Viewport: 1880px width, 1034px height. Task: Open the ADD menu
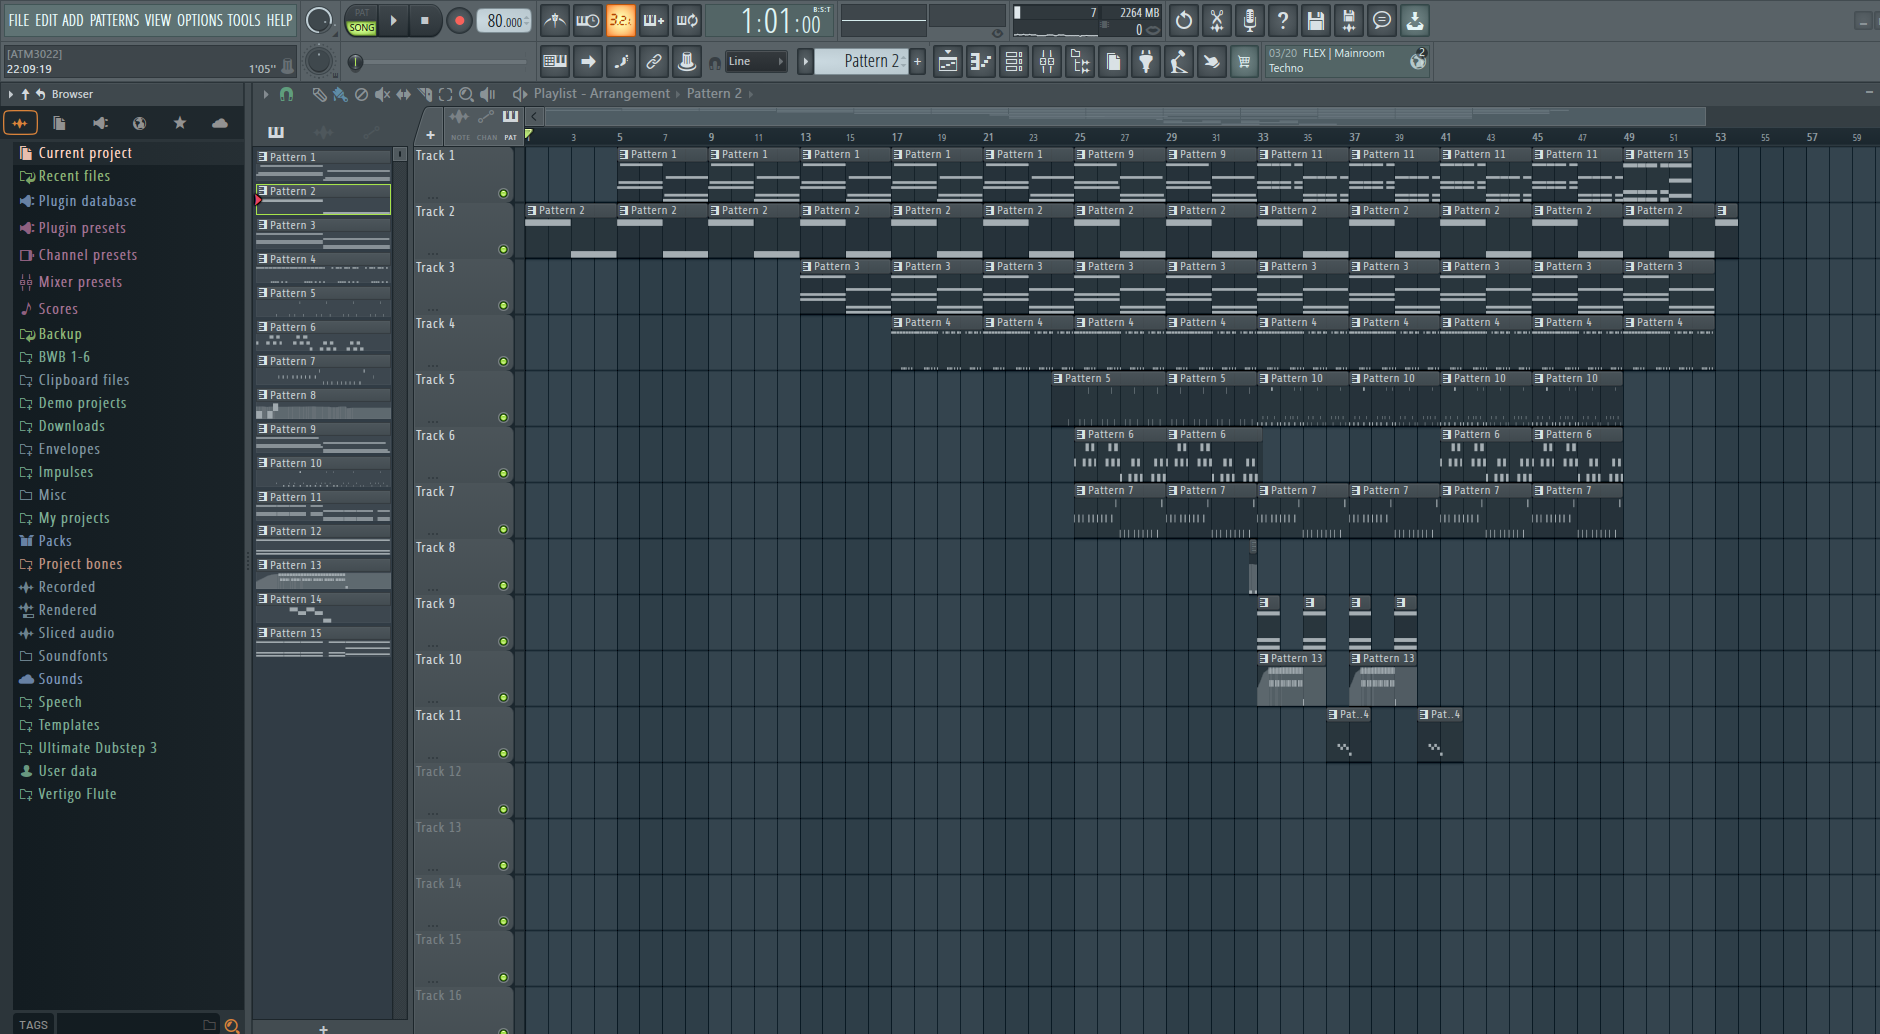coord(73,20)
